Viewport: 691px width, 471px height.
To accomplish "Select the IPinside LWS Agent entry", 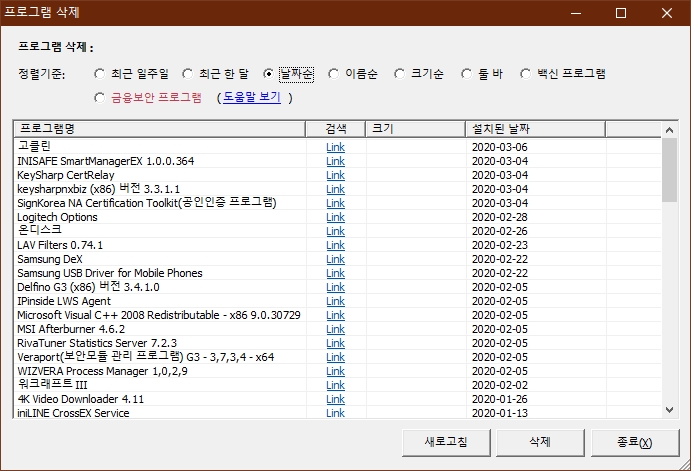I will click(x=337, y=301).
